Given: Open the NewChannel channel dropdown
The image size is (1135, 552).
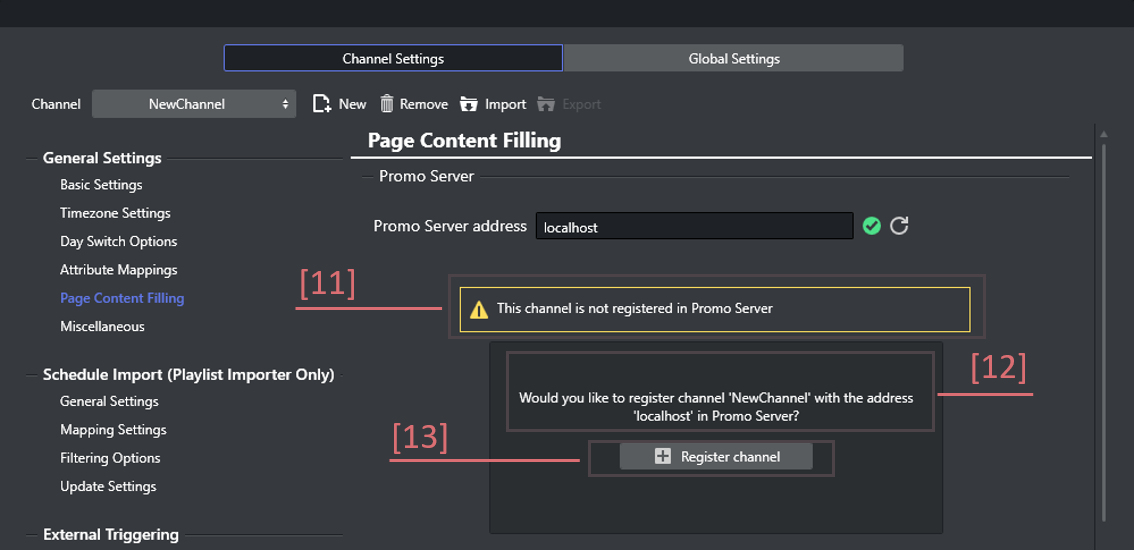Looking at the screenshot, I should pyautogui.click(x=194, y=104).
